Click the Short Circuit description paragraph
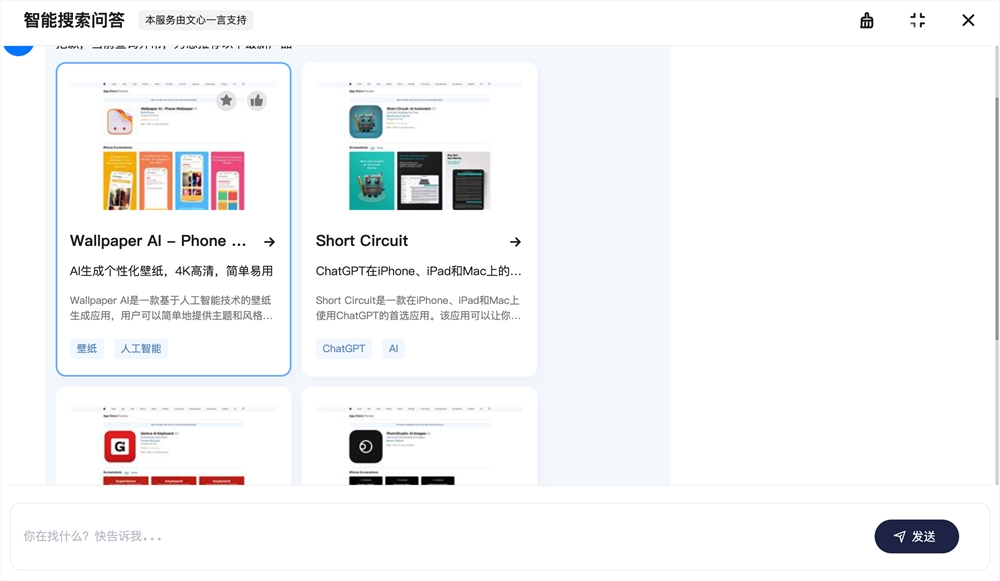This screenshot has width=1000, height=581. pyautogui.click(x=418, y=308)
